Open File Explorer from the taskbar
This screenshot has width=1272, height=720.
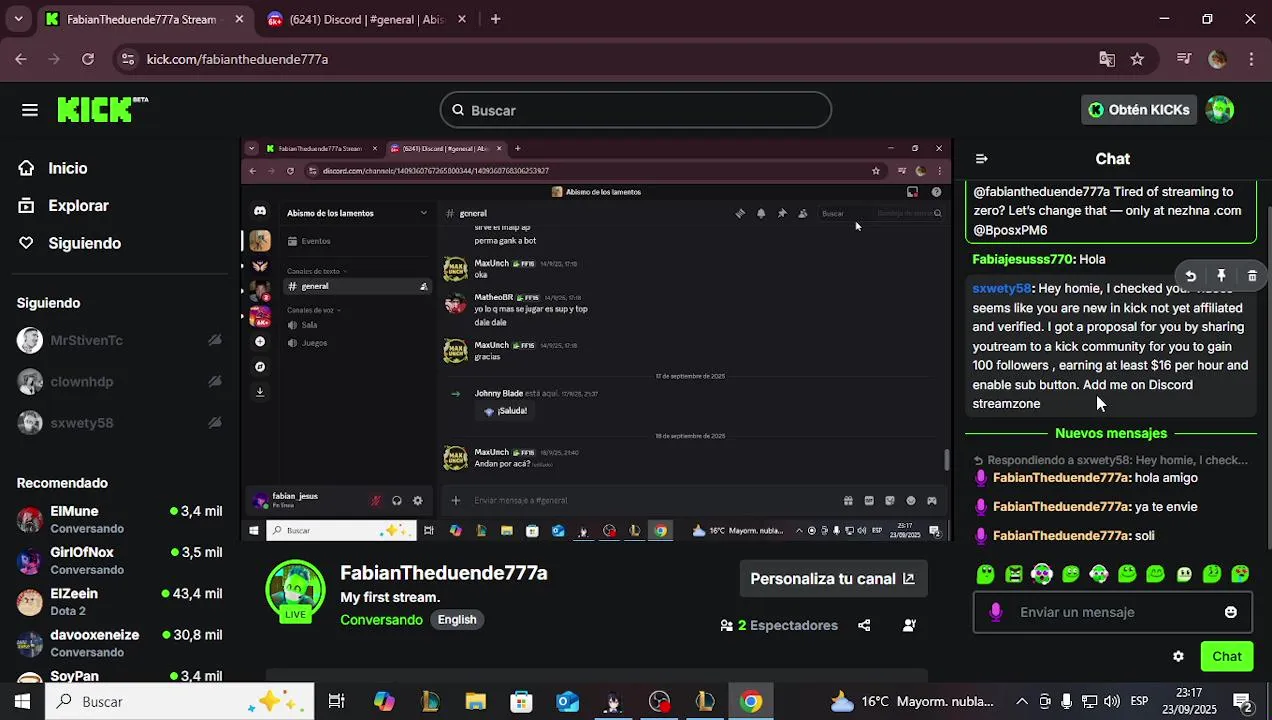(x=475, y=702)
